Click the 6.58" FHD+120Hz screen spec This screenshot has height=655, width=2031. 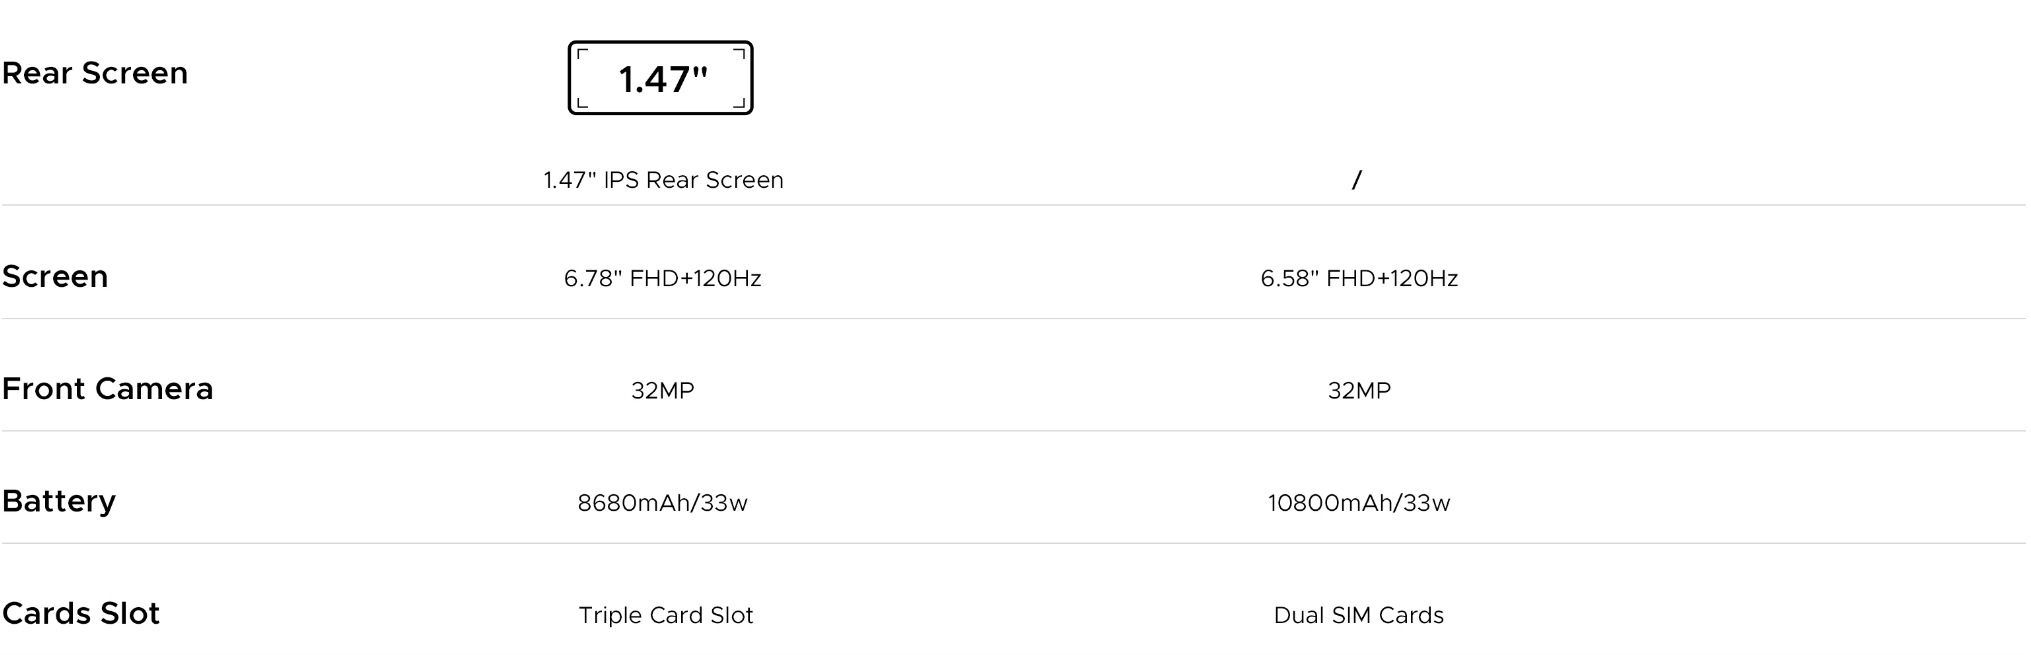point(1359,278)
